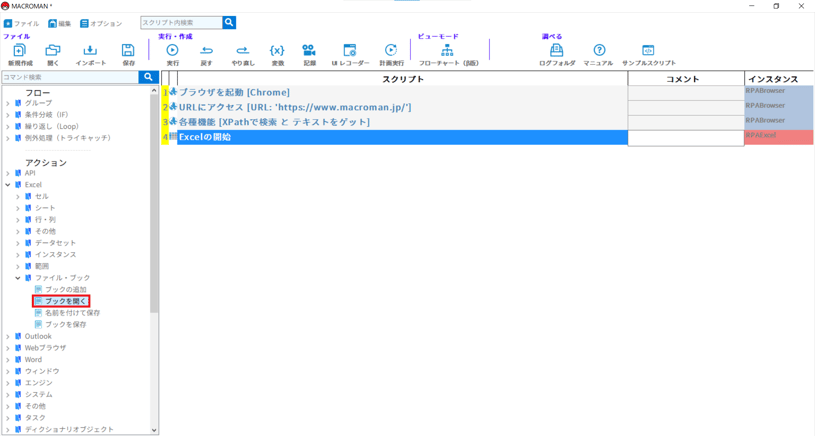Open the ファイル menu
Image resolution: width=815 pixels, height=436 pixels.
22,23
